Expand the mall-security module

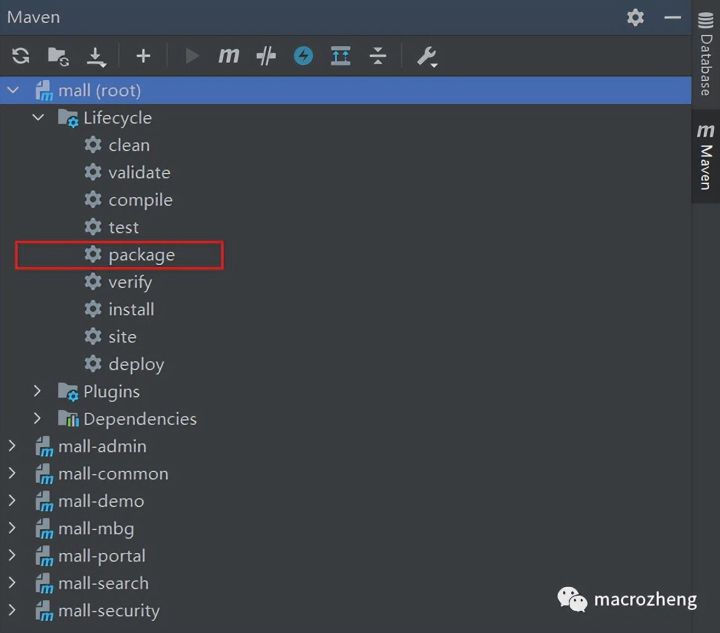(x=12, y=610)
